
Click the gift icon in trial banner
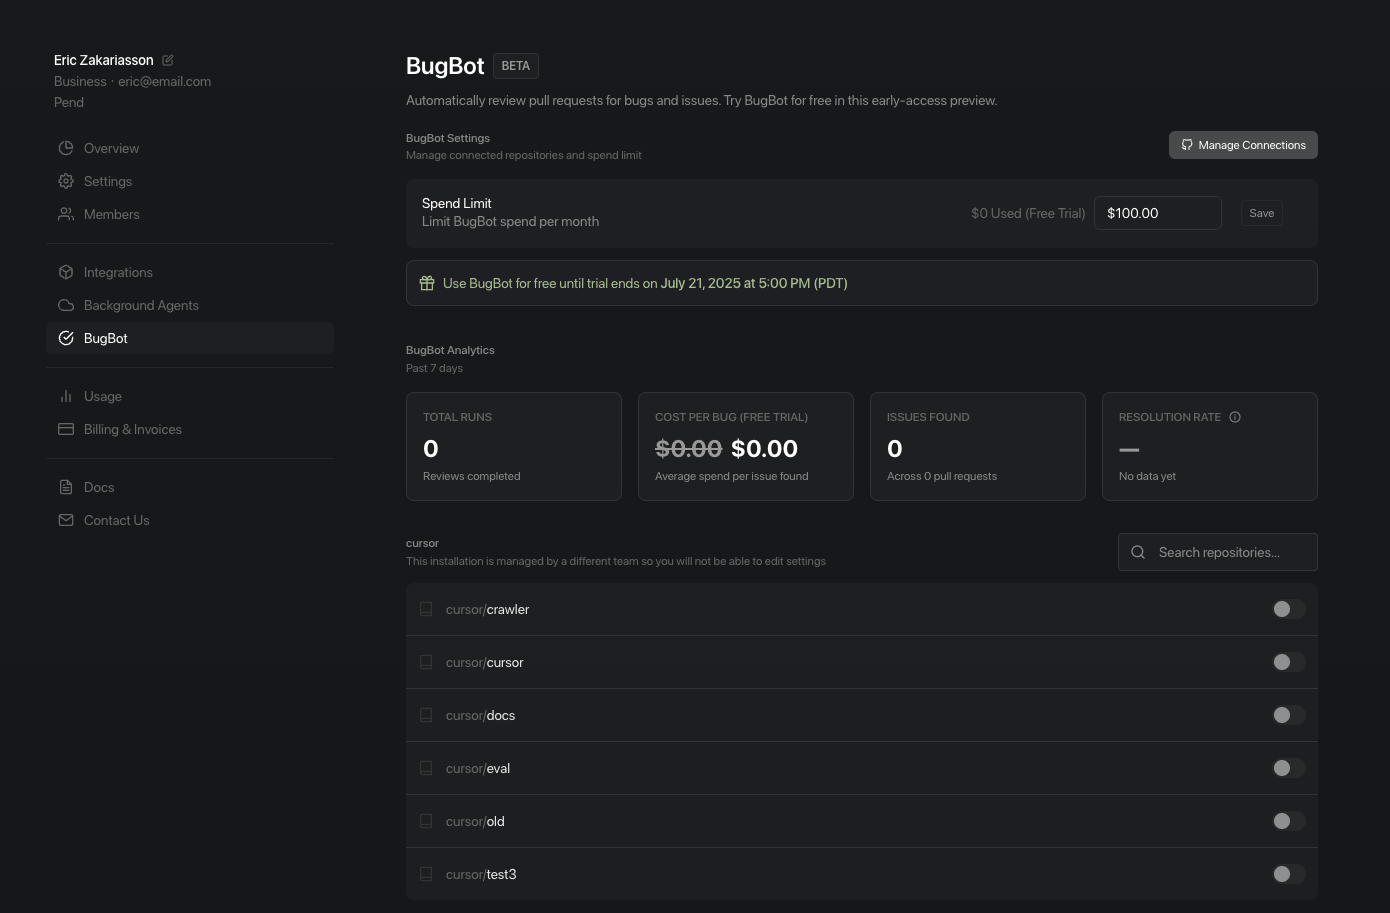coord(427,283)
